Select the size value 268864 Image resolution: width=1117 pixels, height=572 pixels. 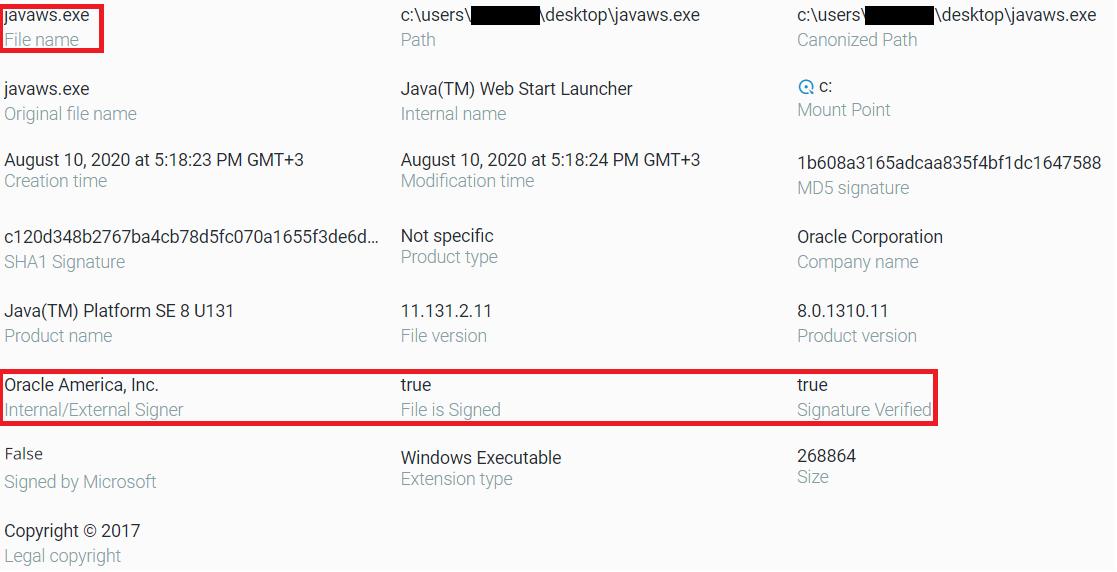coord(826,456)
